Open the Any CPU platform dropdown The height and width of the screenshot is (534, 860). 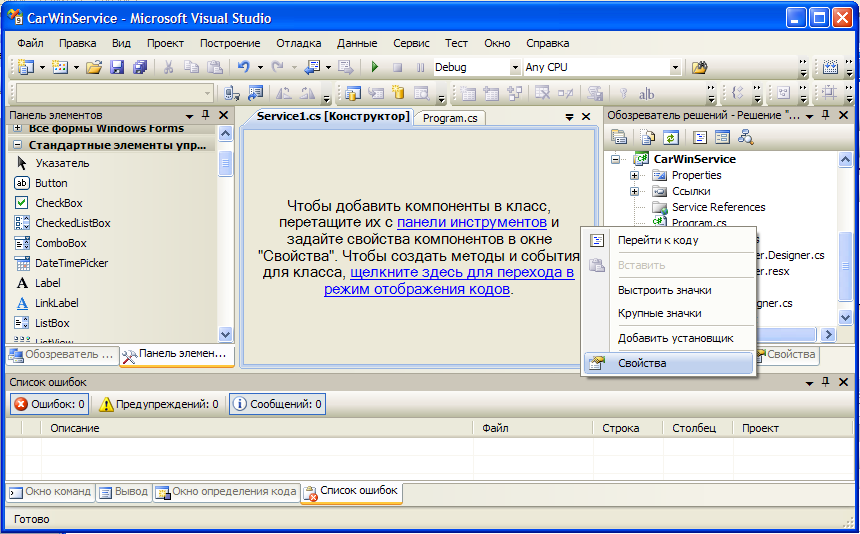click(x=675, y=67)
